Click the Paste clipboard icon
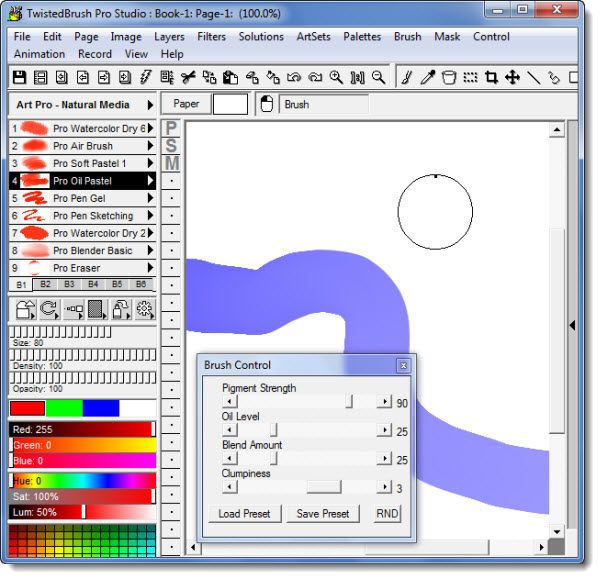 point(230,78)
